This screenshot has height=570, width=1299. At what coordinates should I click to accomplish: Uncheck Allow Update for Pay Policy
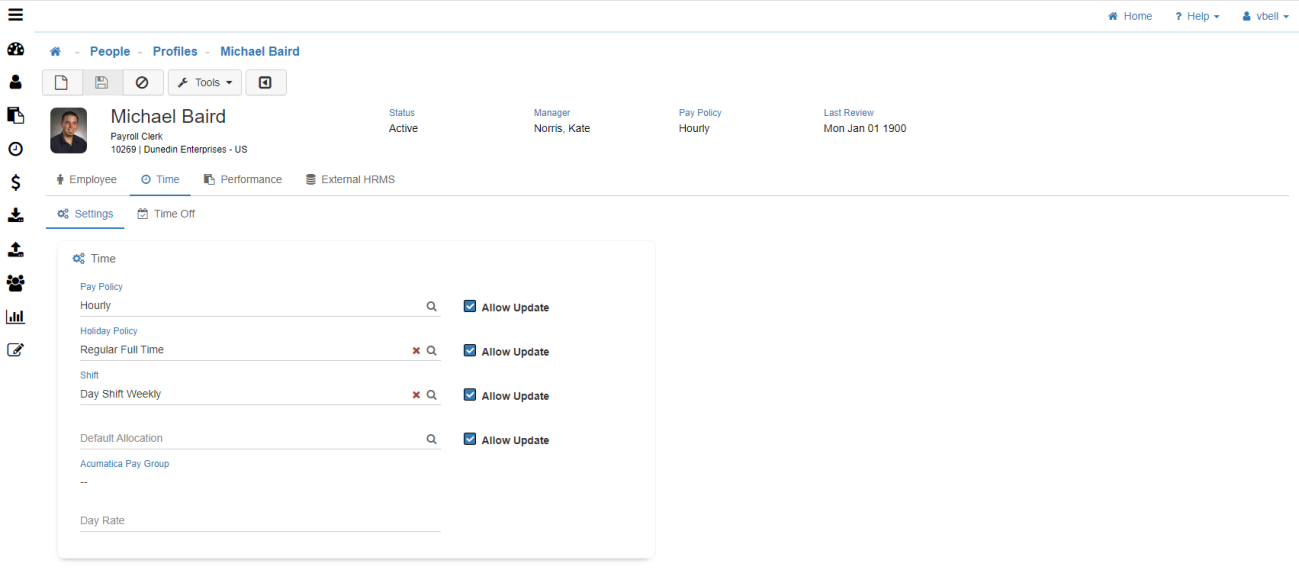tap(470, 307)
